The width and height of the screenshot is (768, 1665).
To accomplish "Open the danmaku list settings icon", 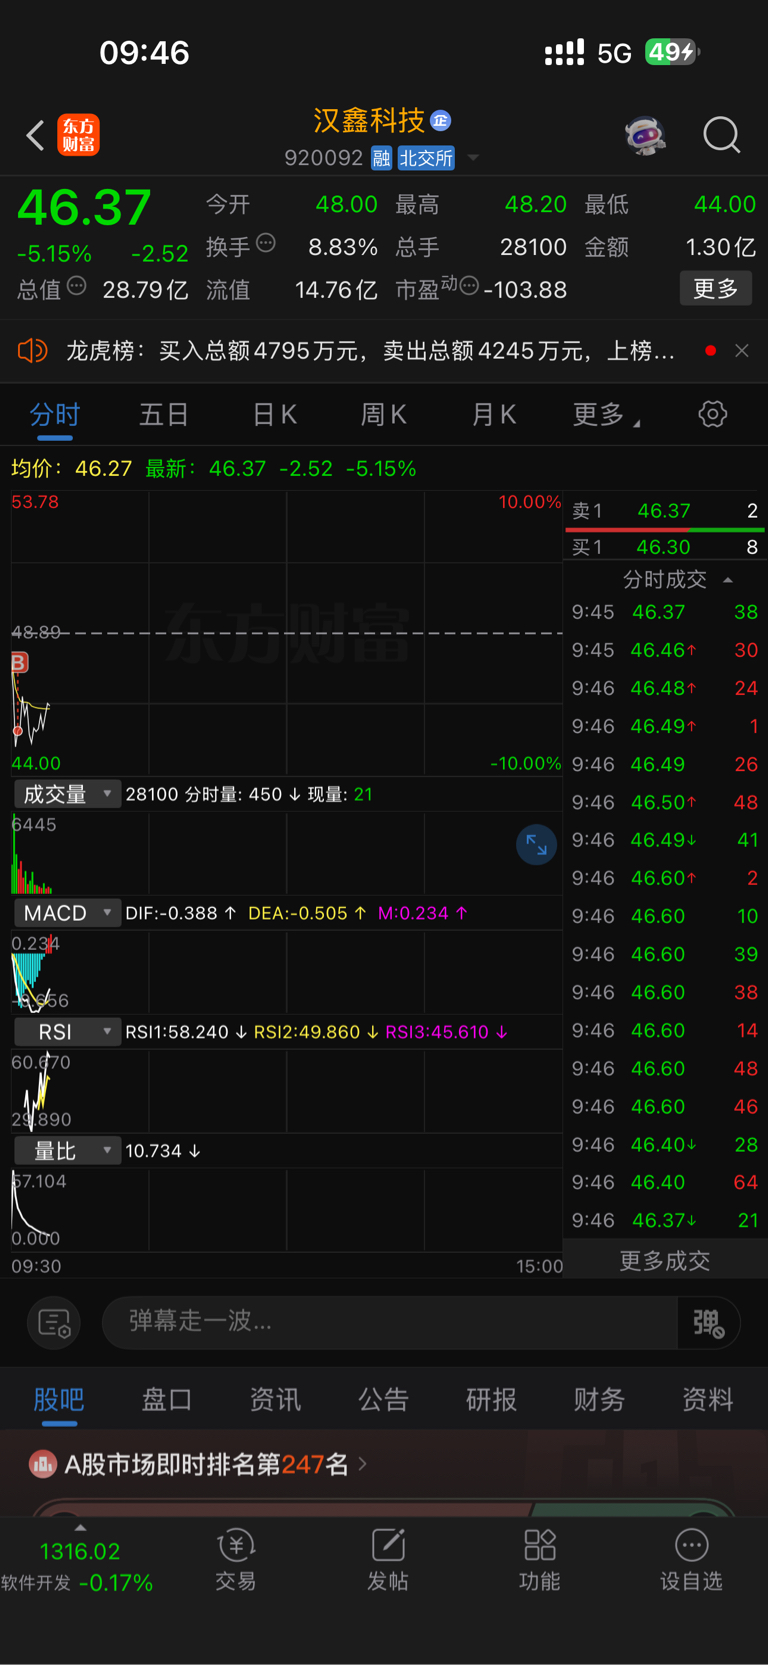I will tap(54, 1323).
